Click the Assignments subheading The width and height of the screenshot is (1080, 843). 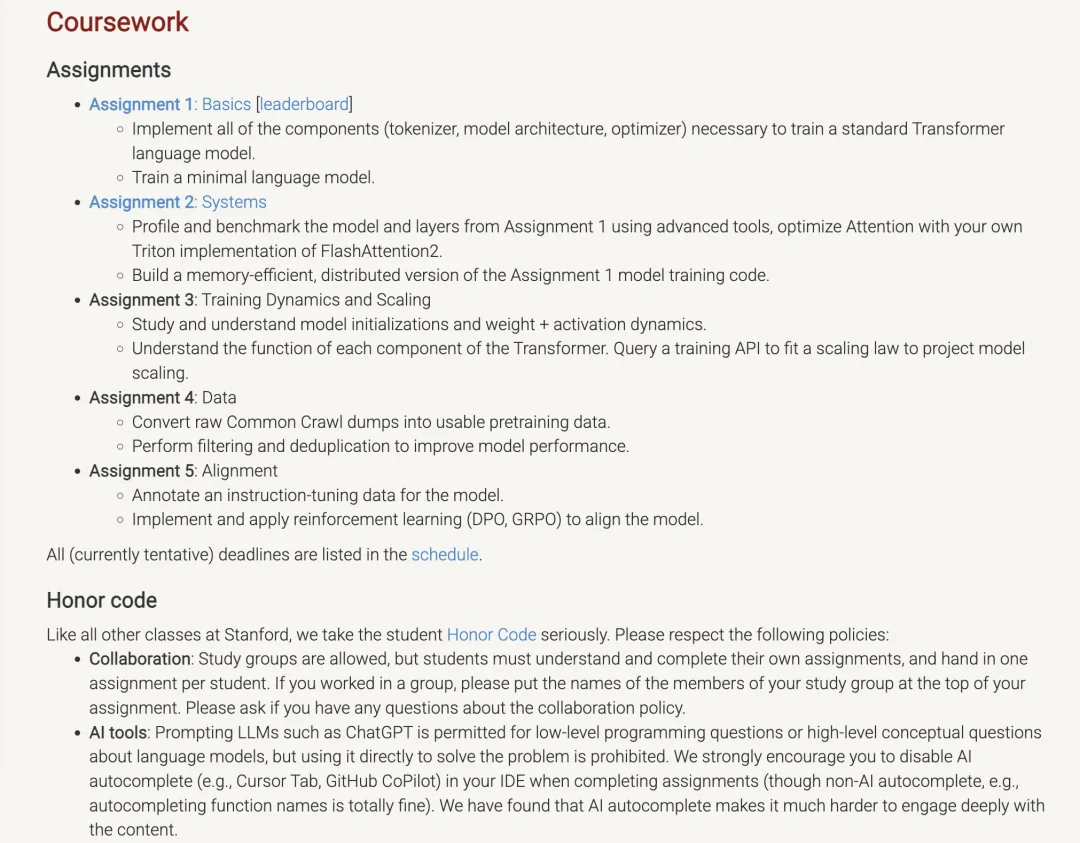tap(109, 70)
